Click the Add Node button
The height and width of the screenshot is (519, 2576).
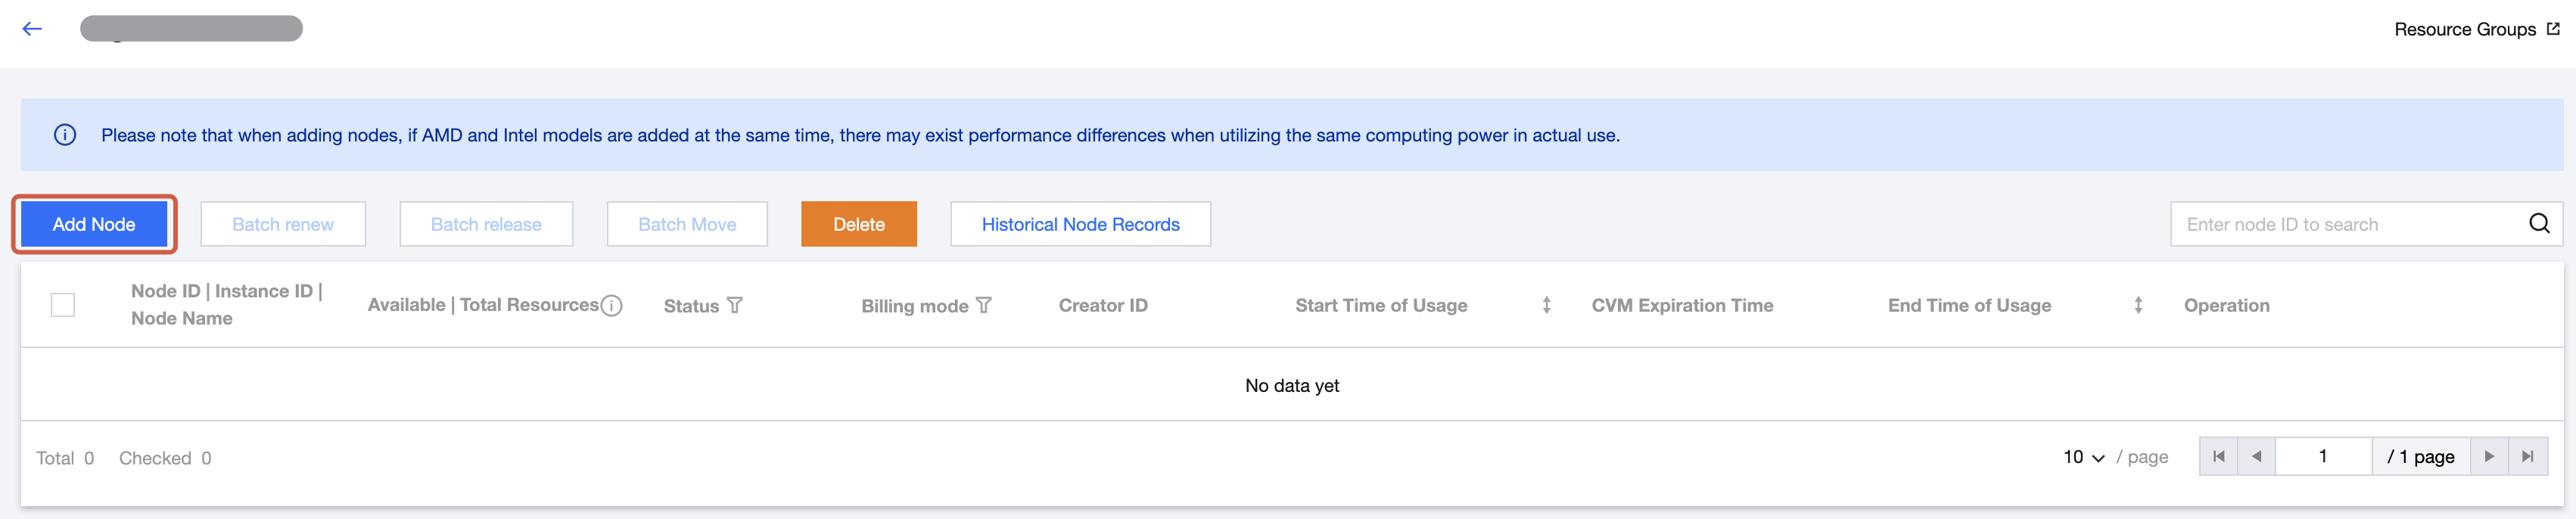tap(94, 224)
